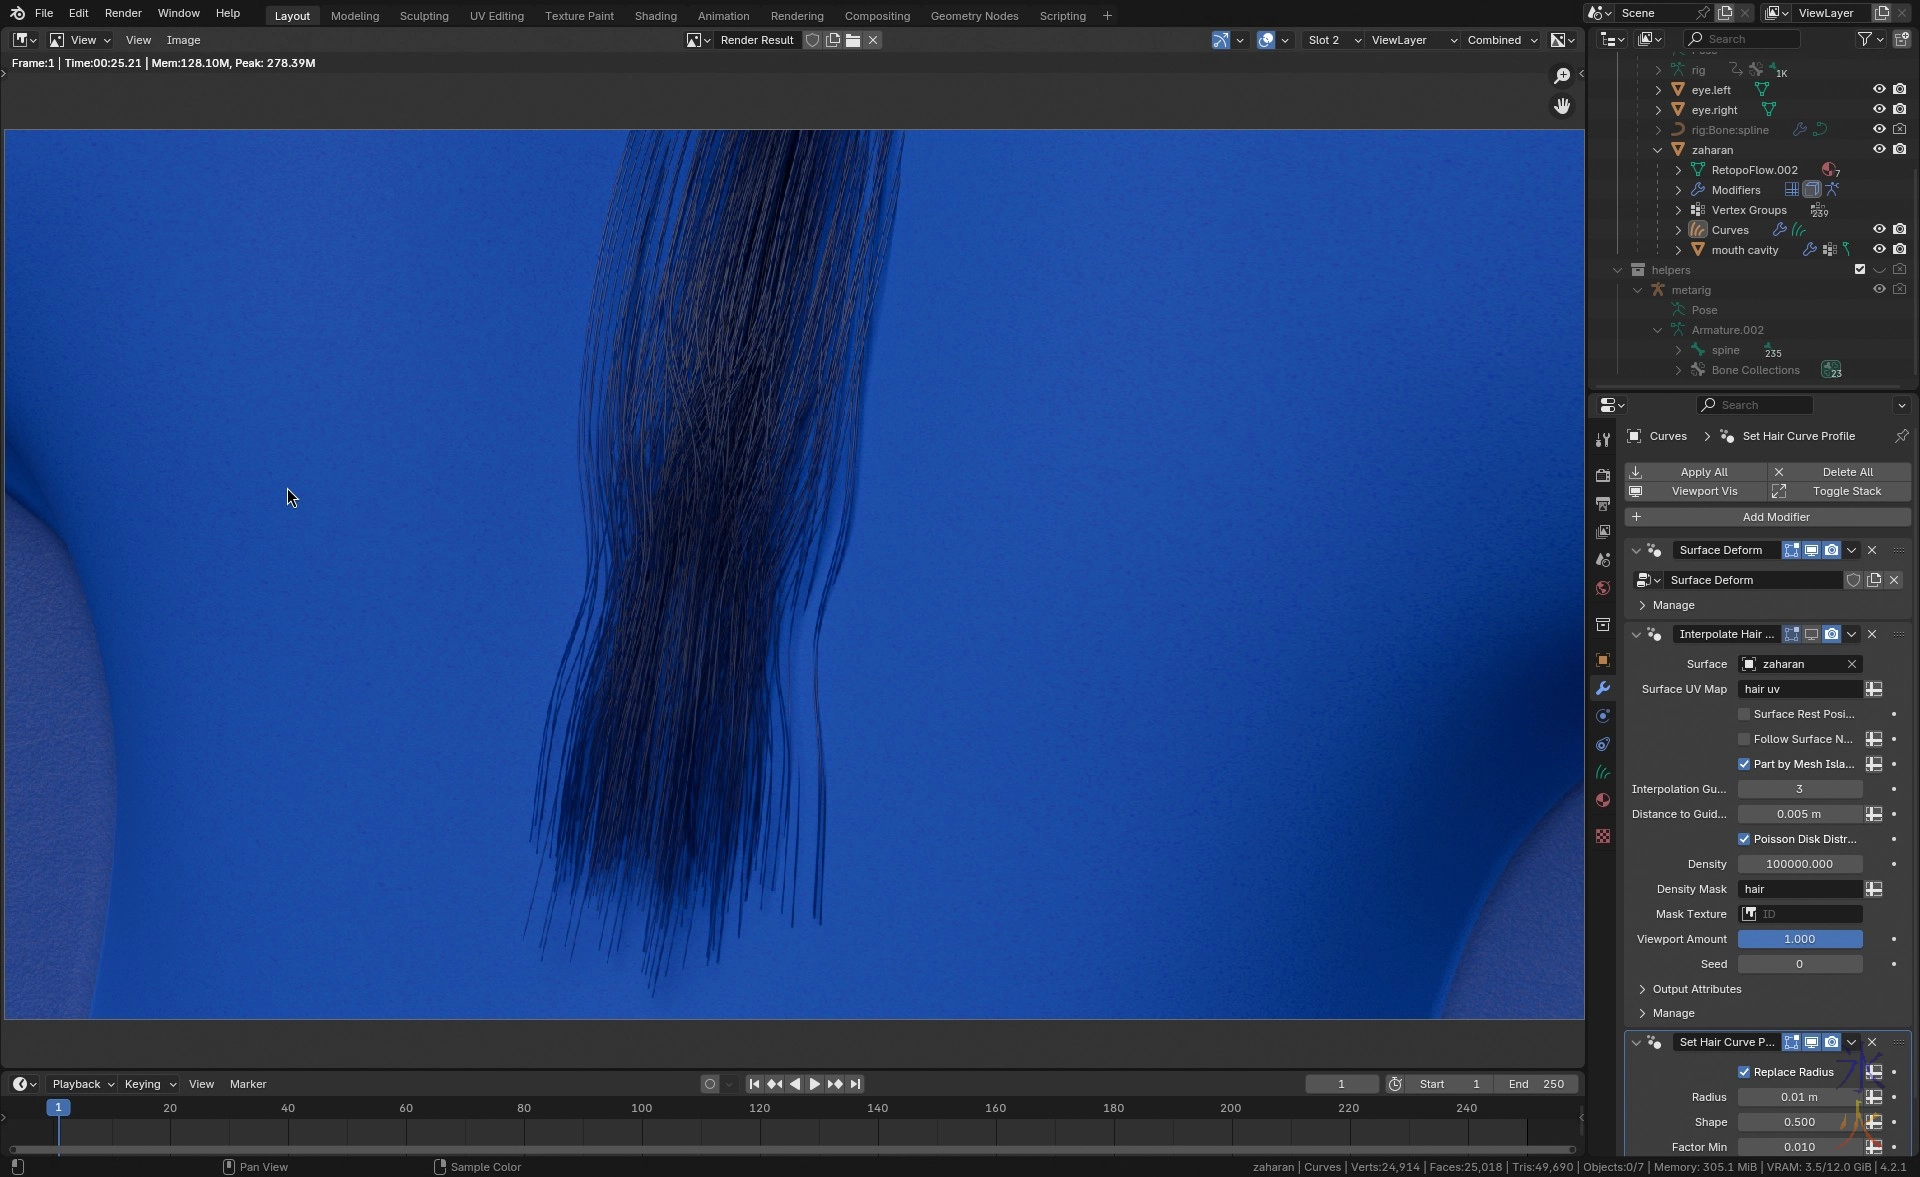Open the World properties tab

[1603, 588]
